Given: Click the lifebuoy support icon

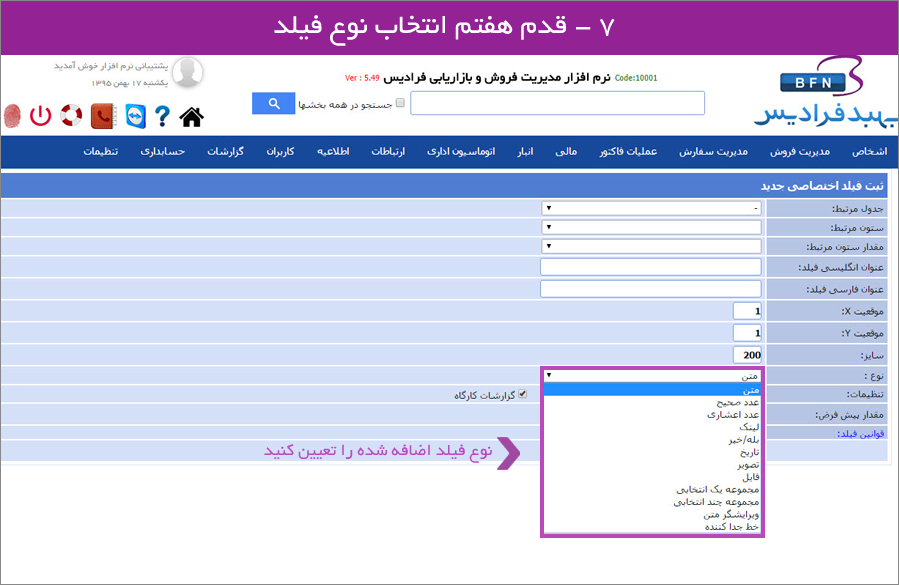Looking at the screenshot, I should coord(72,115).
